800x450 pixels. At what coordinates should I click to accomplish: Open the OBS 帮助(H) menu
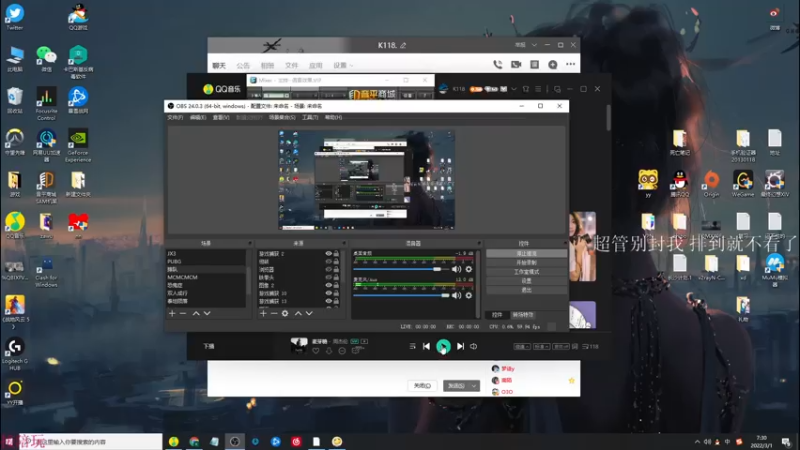333,117
